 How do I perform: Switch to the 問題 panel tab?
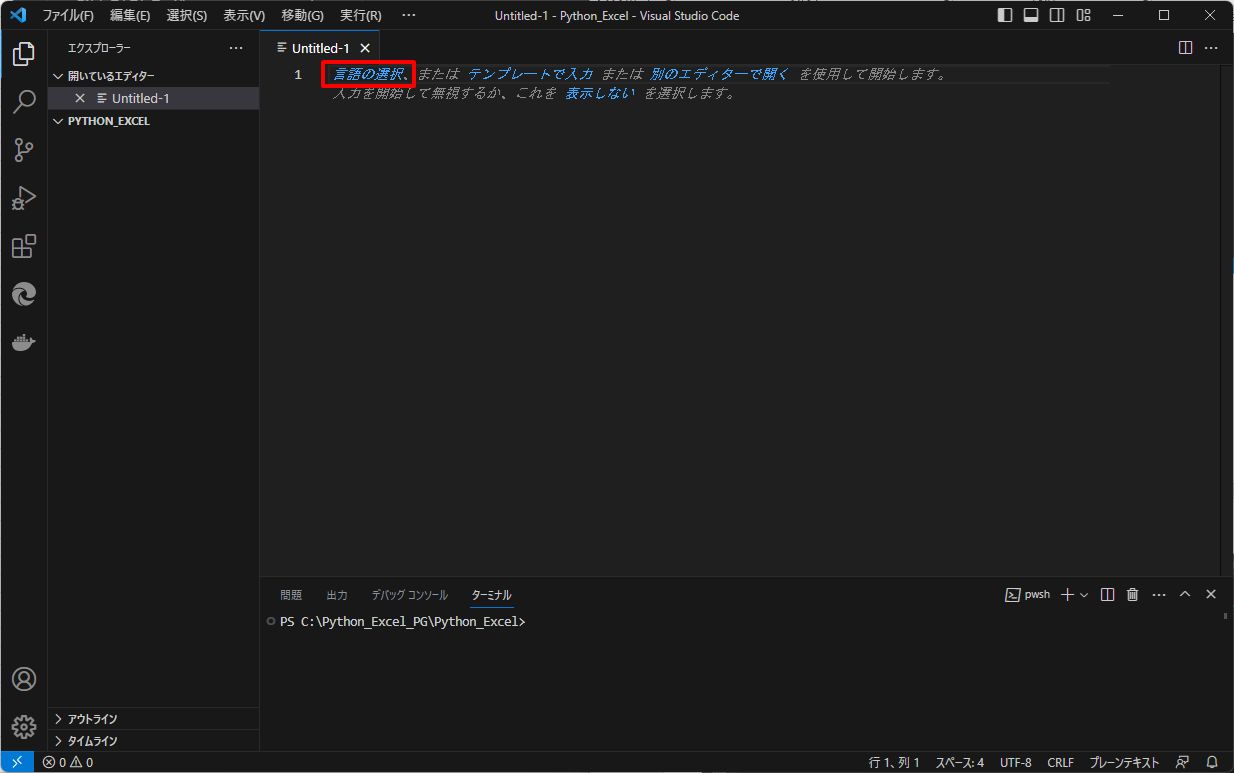point(291,594)
